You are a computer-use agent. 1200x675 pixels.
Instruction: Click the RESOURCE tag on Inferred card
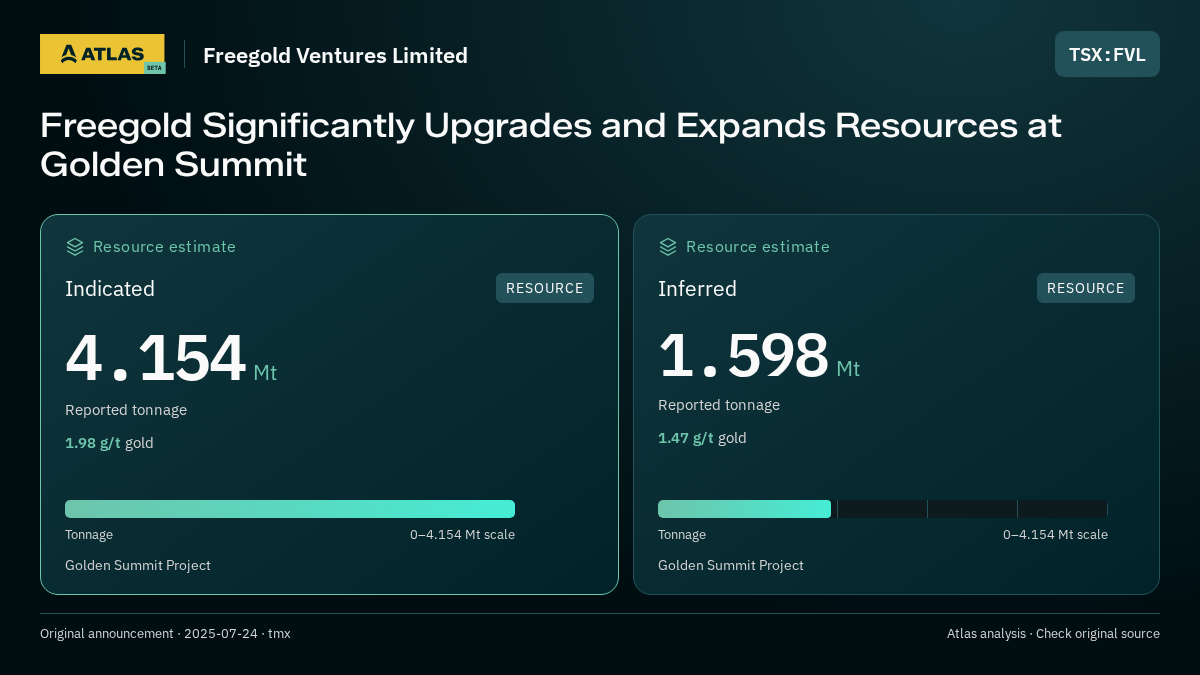[x=1086, y=288]
